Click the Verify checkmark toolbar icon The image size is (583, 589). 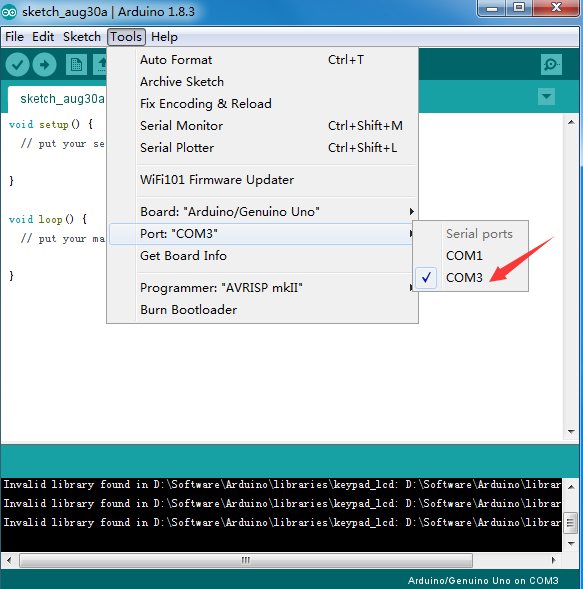(17, 65)
